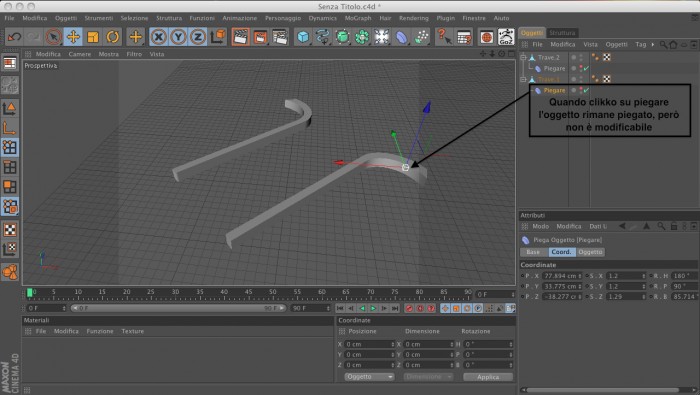Screen dimensions: 700x395
Task: Select the Move tool in toolbar
Action: pos(73,37)
